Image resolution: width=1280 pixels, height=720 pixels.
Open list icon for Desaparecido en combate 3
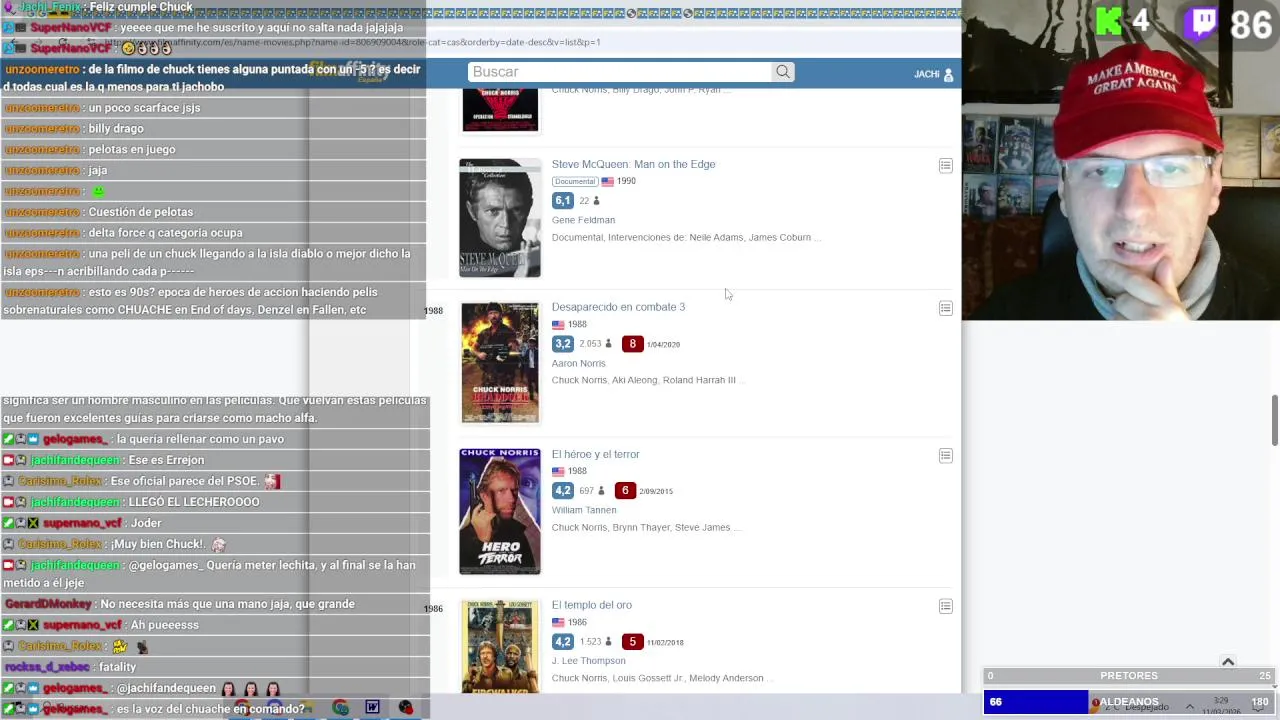coord(945,308)
